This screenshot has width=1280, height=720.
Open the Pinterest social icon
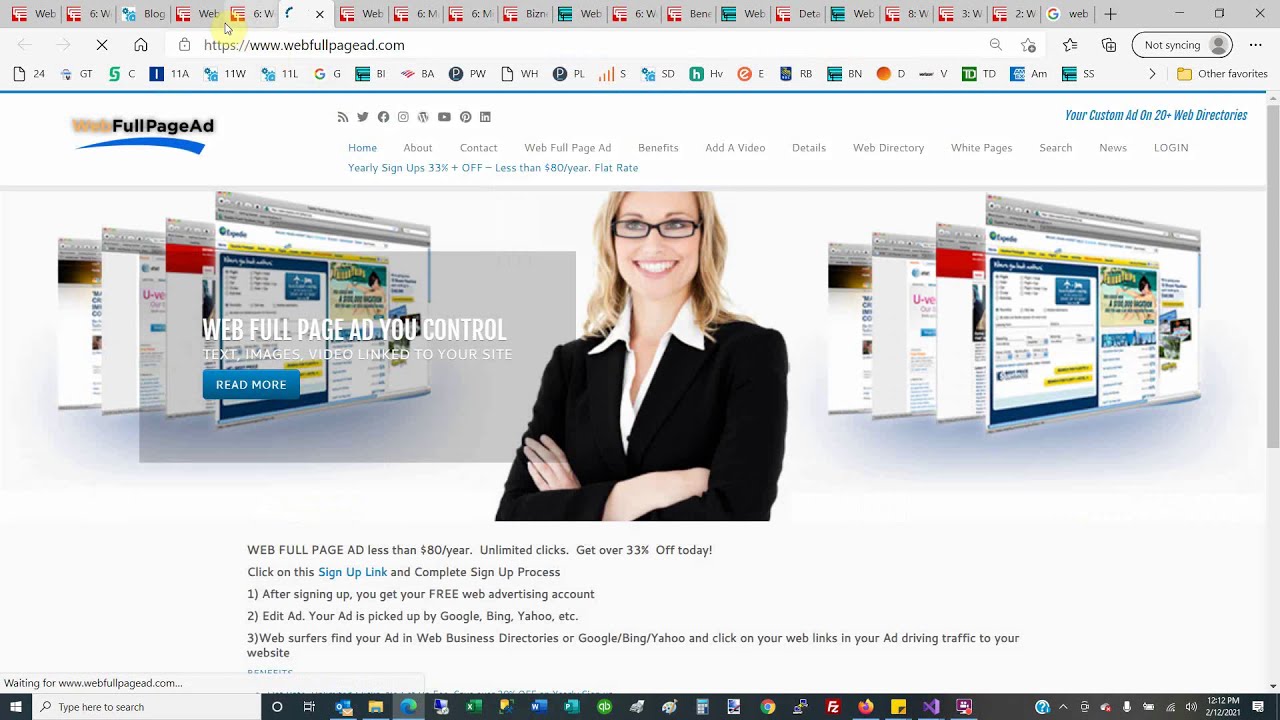pyautogui.click(x=465, y=117)
